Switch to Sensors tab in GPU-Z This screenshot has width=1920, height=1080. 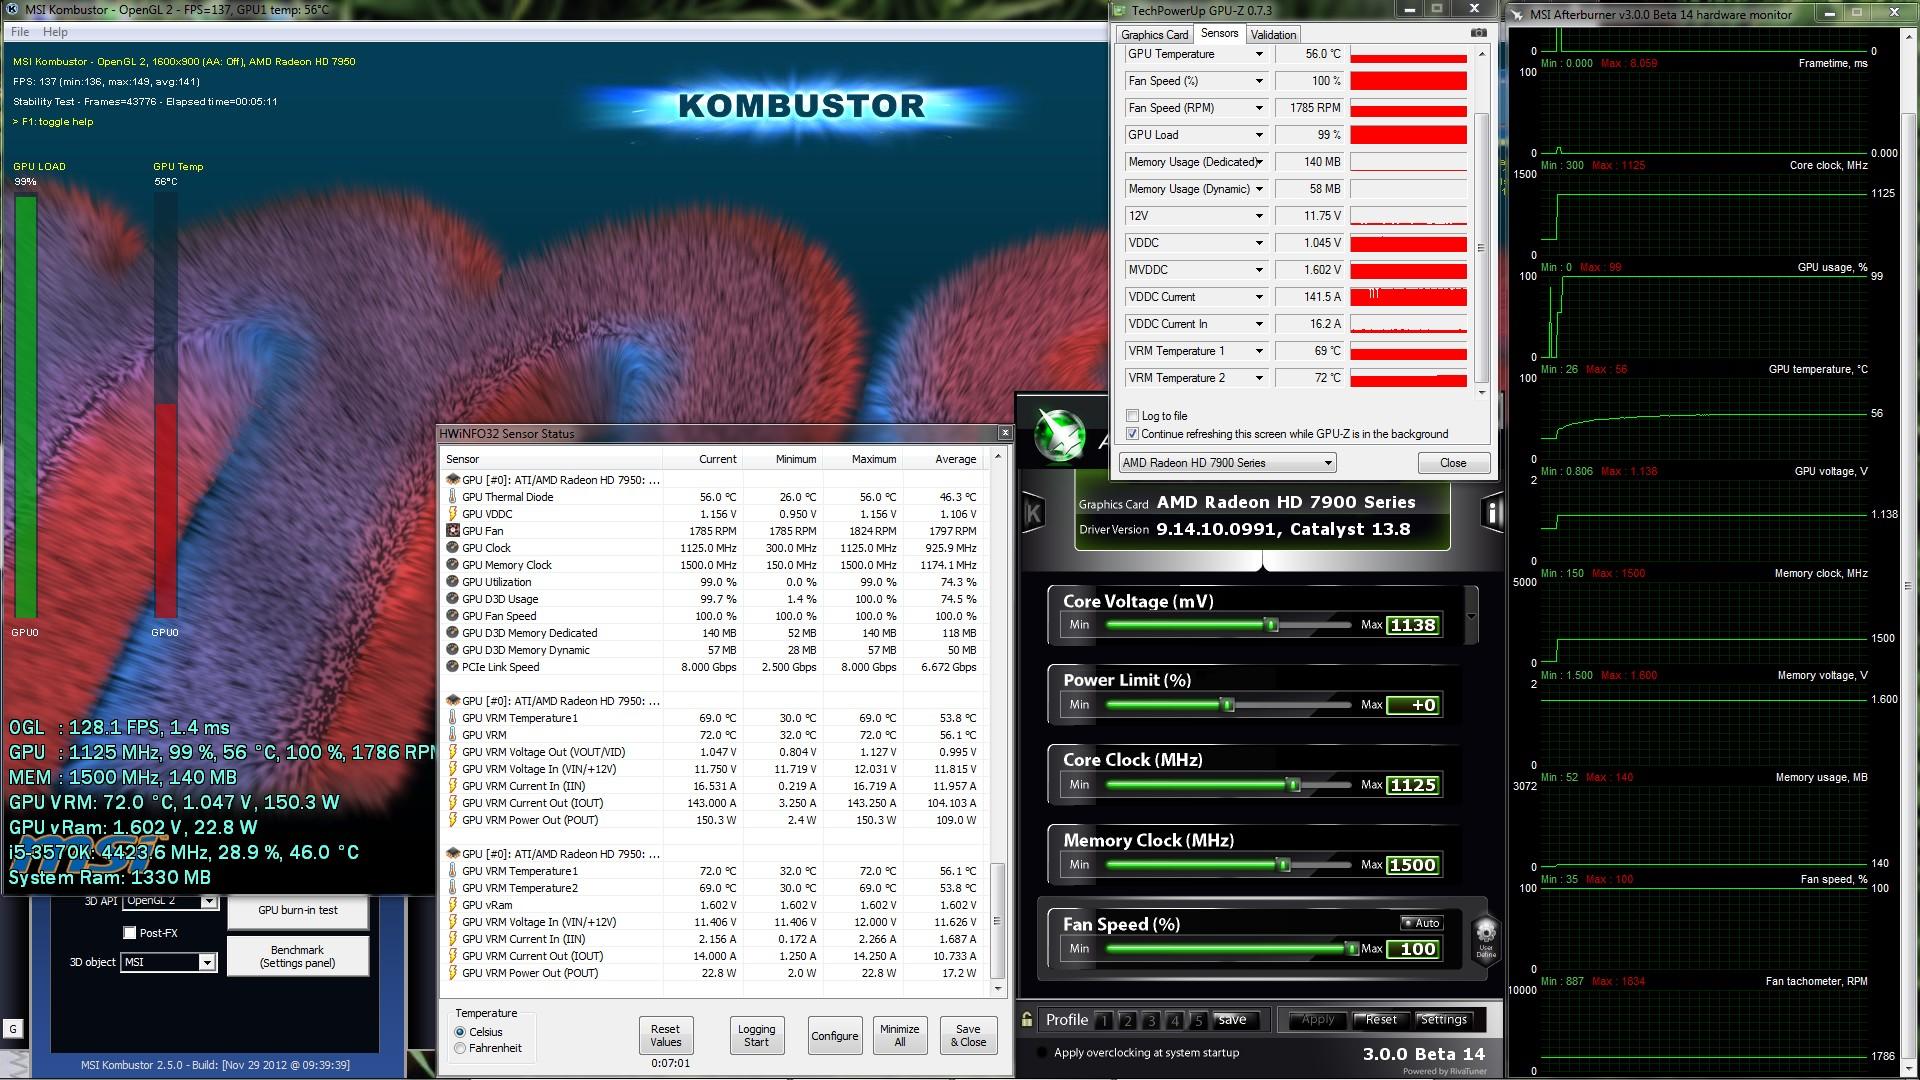coord(1219,33)
